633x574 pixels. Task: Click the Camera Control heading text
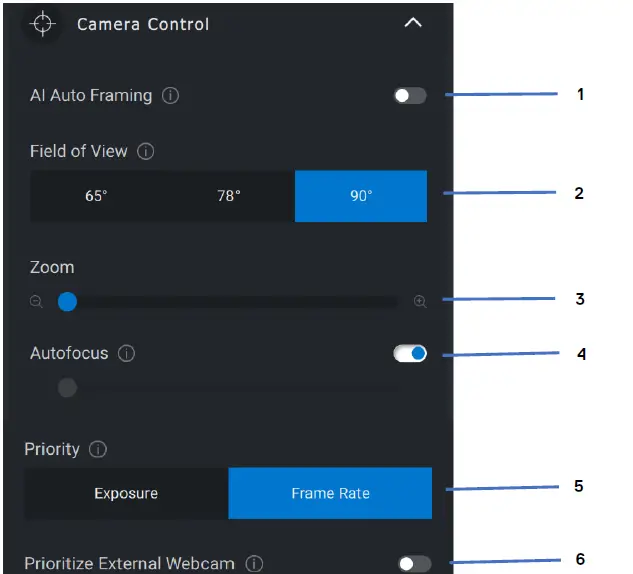coord(143,24)
